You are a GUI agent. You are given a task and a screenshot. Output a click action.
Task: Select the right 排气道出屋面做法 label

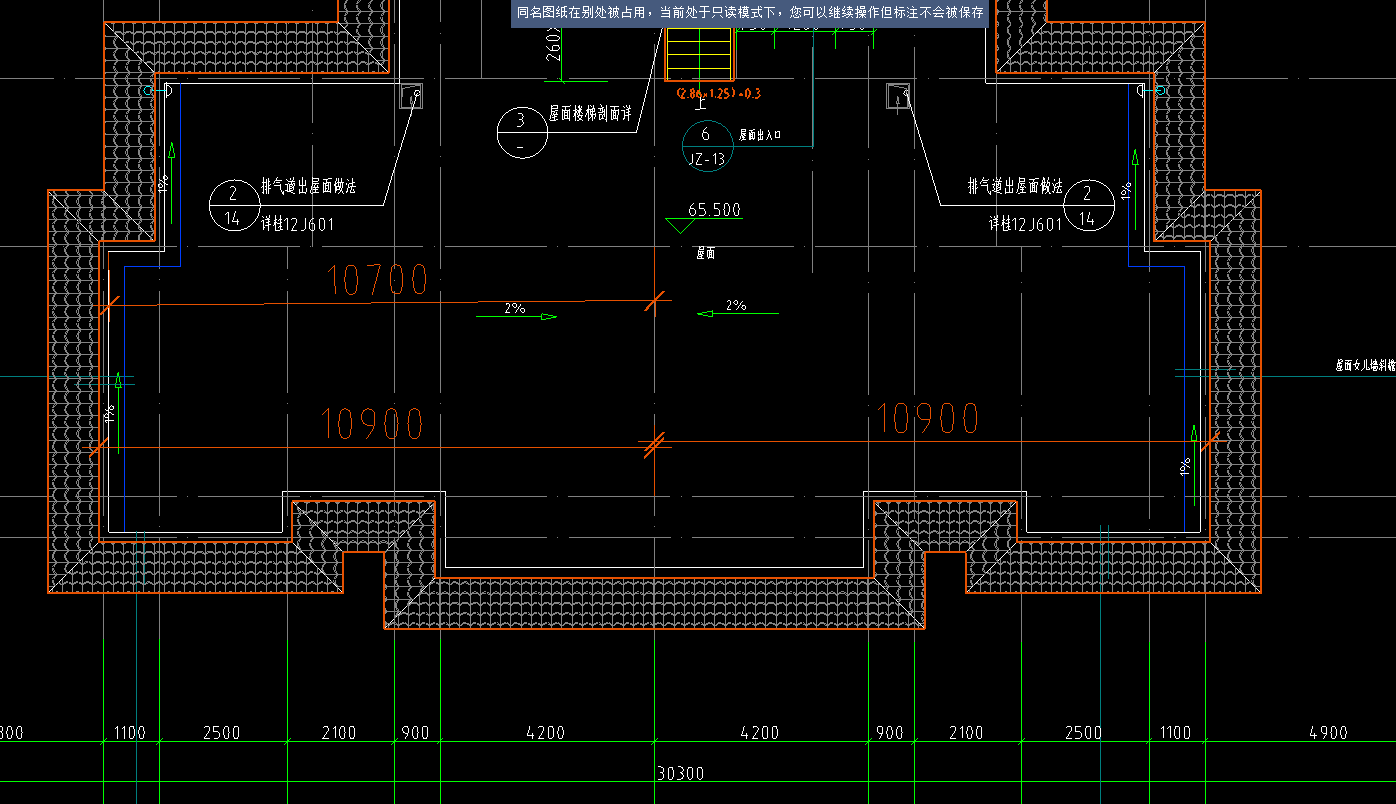[1015, 186]
